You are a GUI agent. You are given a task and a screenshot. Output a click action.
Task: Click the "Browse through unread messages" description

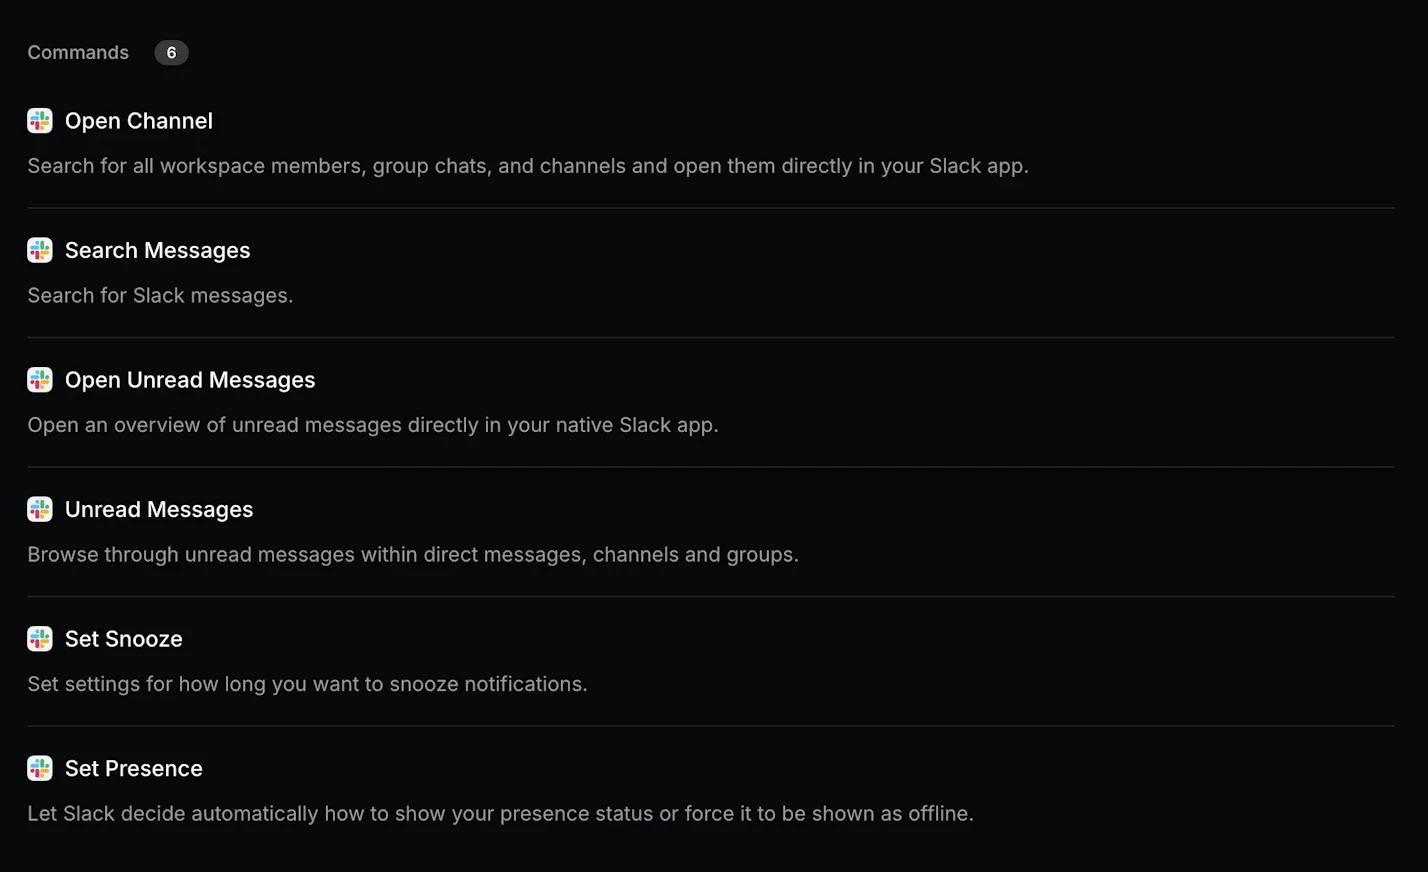pyautogui.click(x=412, y=554)
